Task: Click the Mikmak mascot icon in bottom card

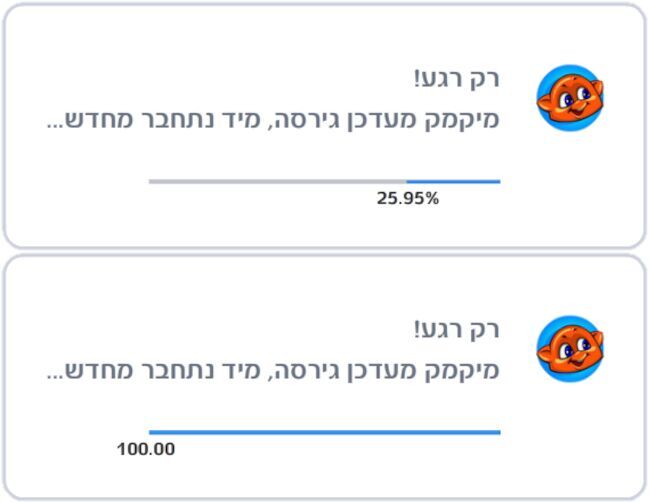Action: pyautogui.click(x=570, y=349)
